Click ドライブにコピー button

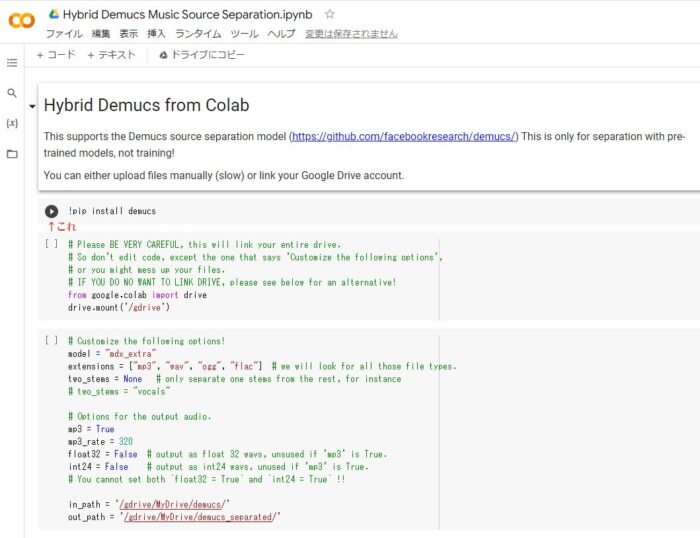coord(202,55)
